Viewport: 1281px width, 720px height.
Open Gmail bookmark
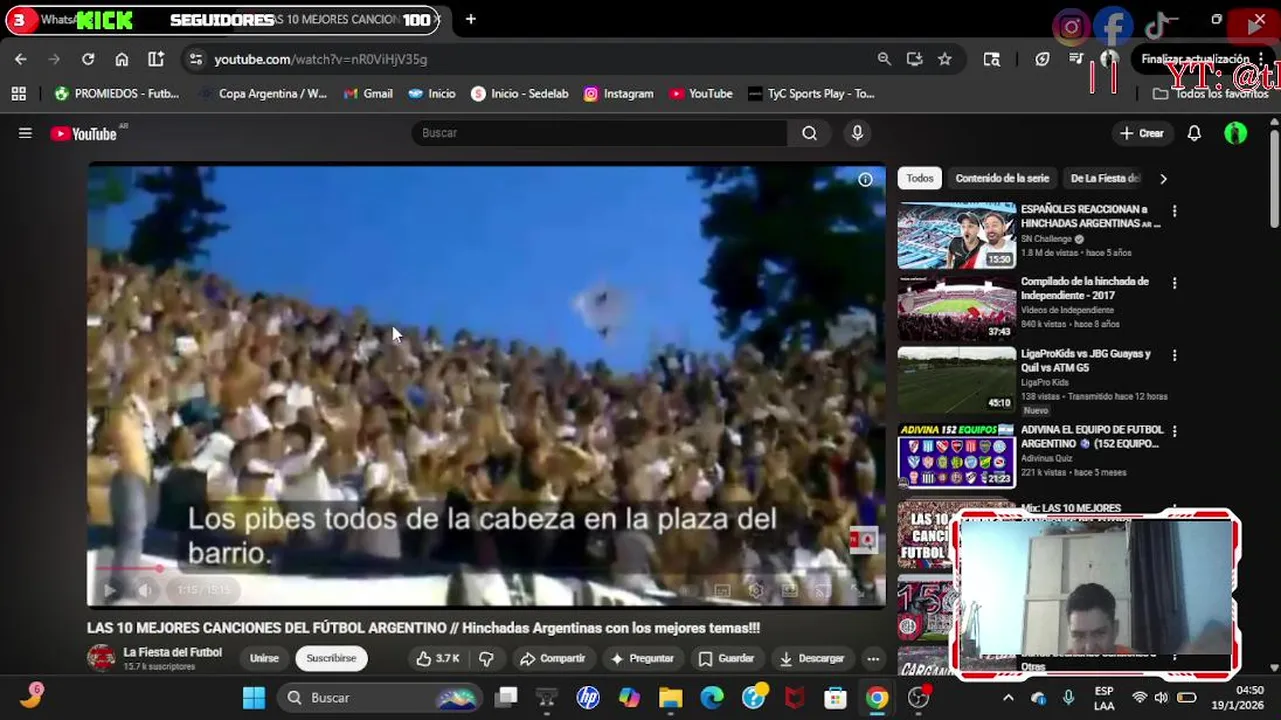368,93
